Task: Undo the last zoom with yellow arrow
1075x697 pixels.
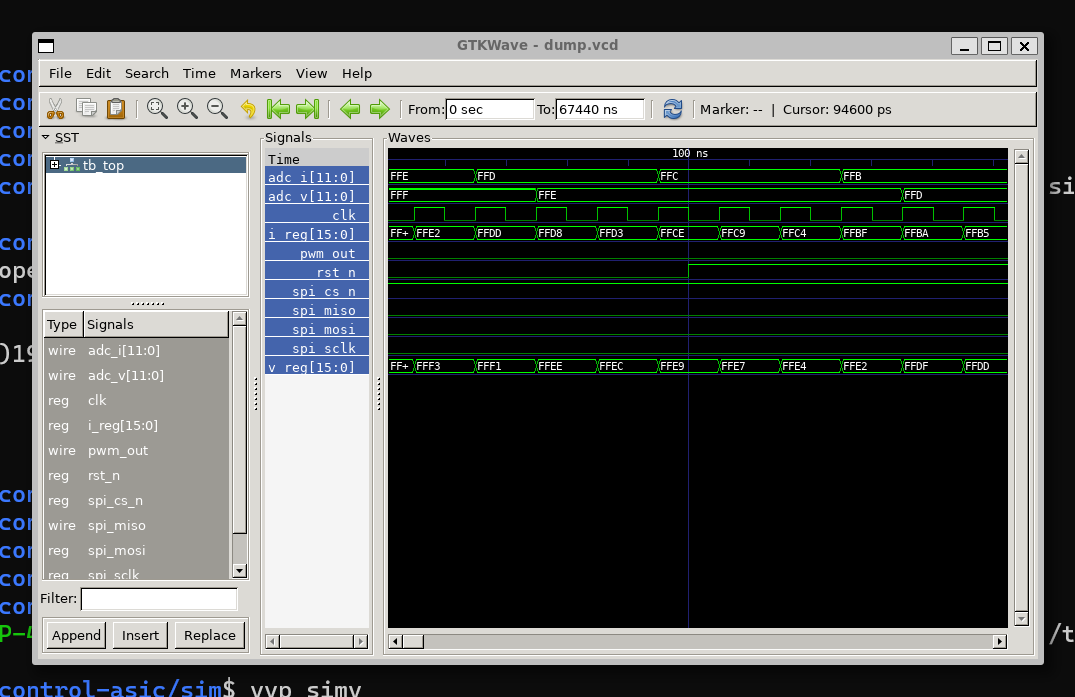Action: click(248, 109)
